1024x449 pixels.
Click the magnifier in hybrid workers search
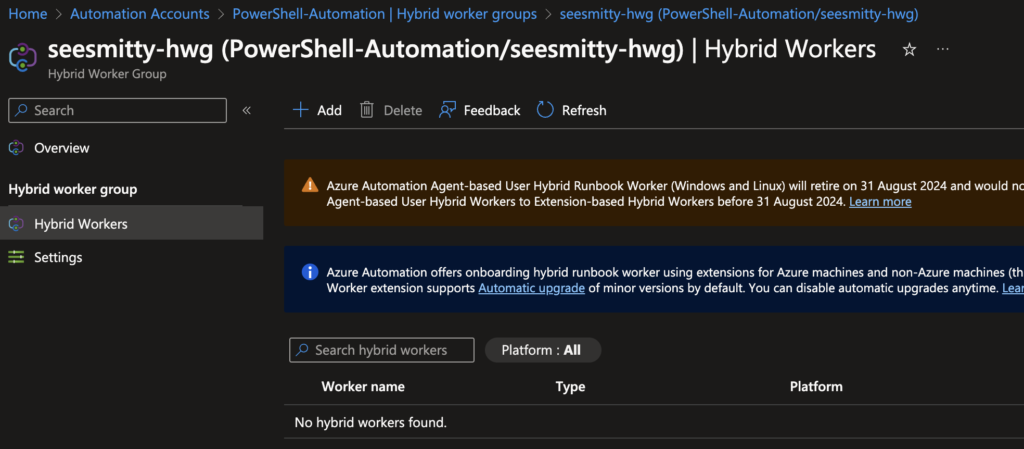[302, 350]
